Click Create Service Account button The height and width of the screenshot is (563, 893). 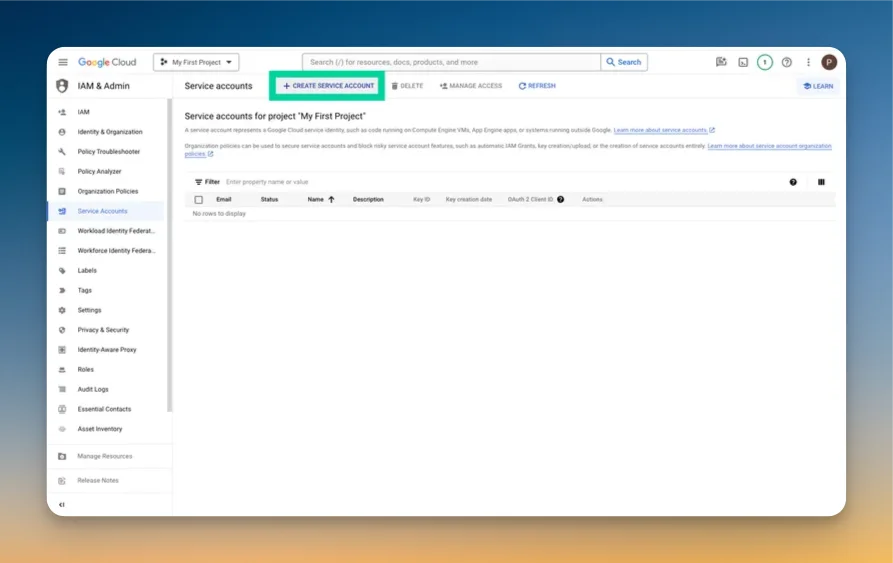click(329, 86)
